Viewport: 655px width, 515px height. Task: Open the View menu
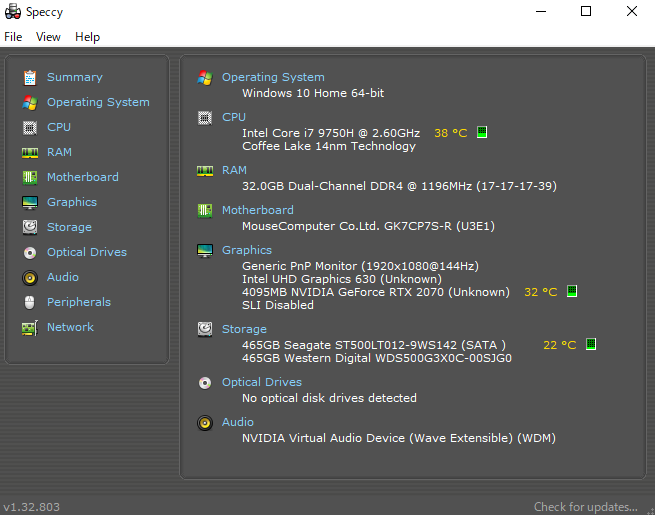[48, 37]
